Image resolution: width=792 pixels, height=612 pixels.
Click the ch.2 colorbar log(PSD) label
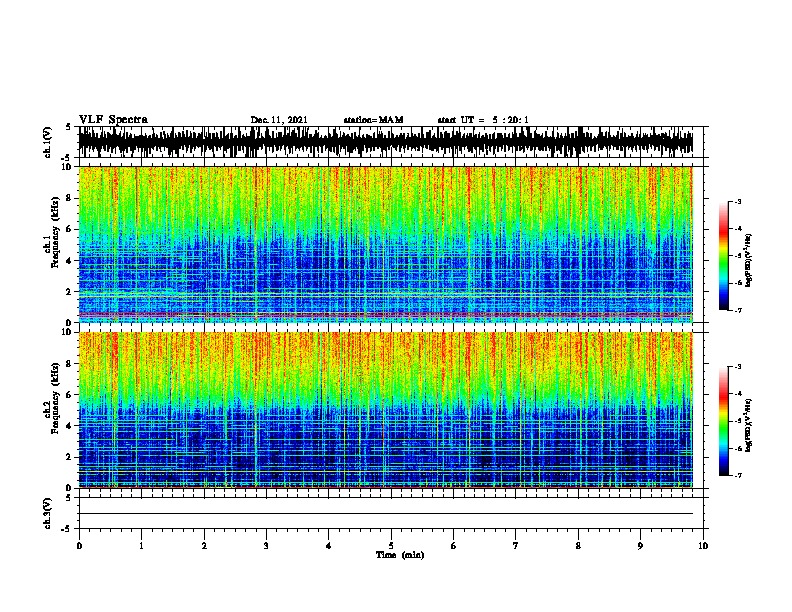pyautogui.click(x=749, y=425)
